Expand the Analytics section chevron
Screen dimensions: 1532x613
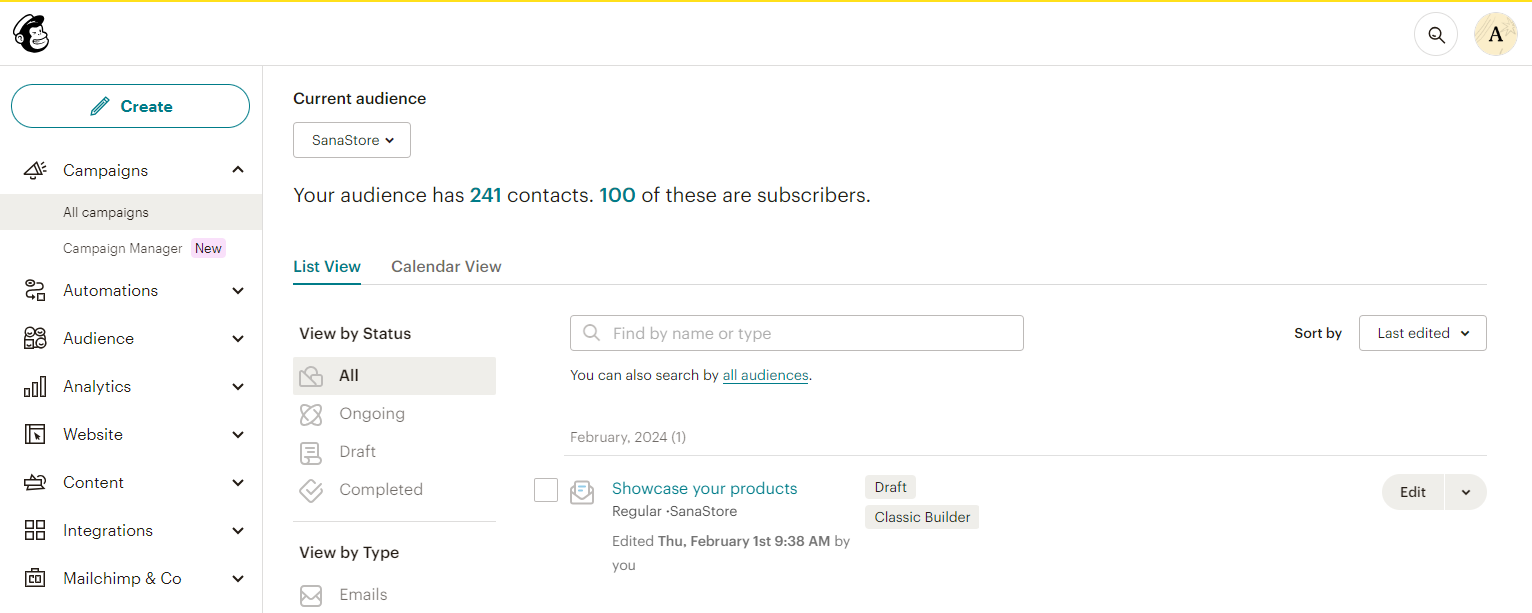click(x=238, y=386)
